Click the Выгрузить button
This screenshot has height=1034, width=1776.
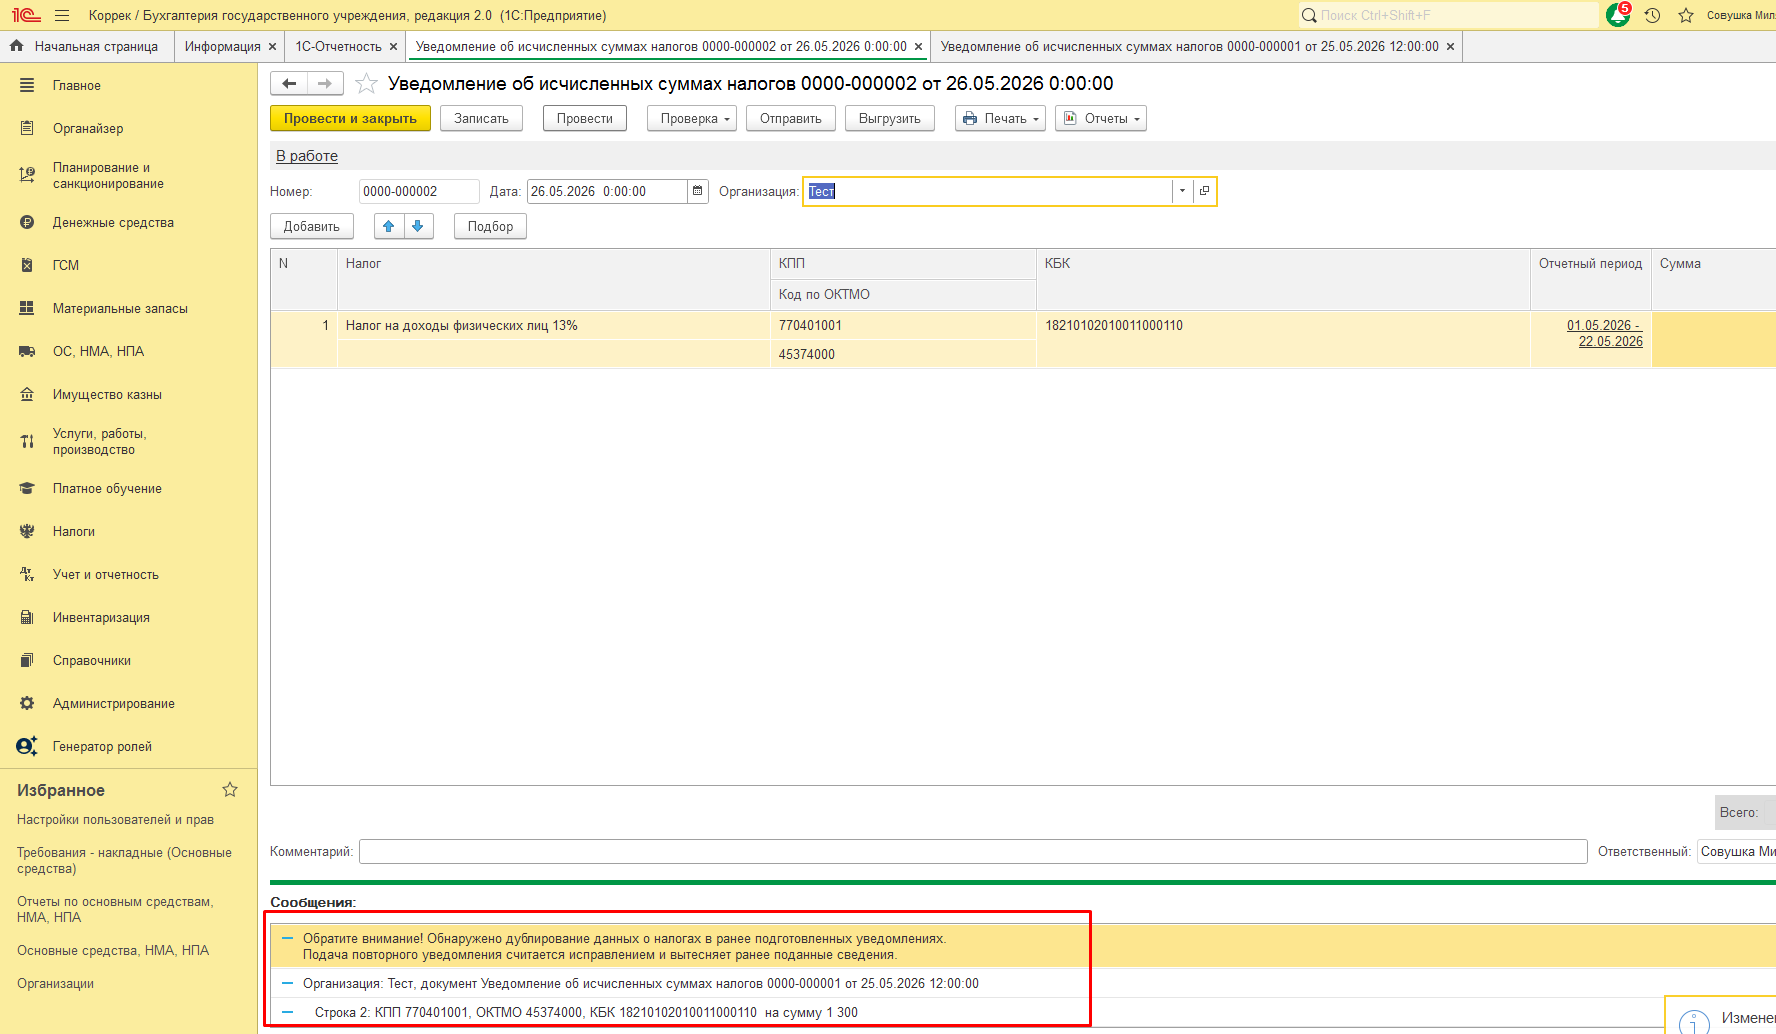[890, 118]
